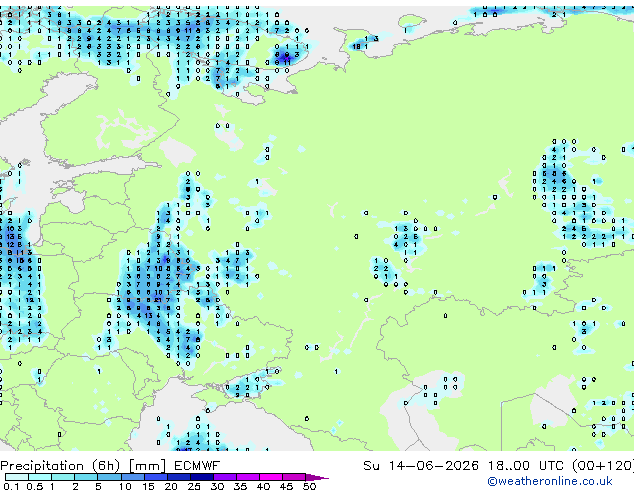This screenshot has height=490, width=634.
Task: Click the word "Precipitation" in the title
Action: pos(43,466)
